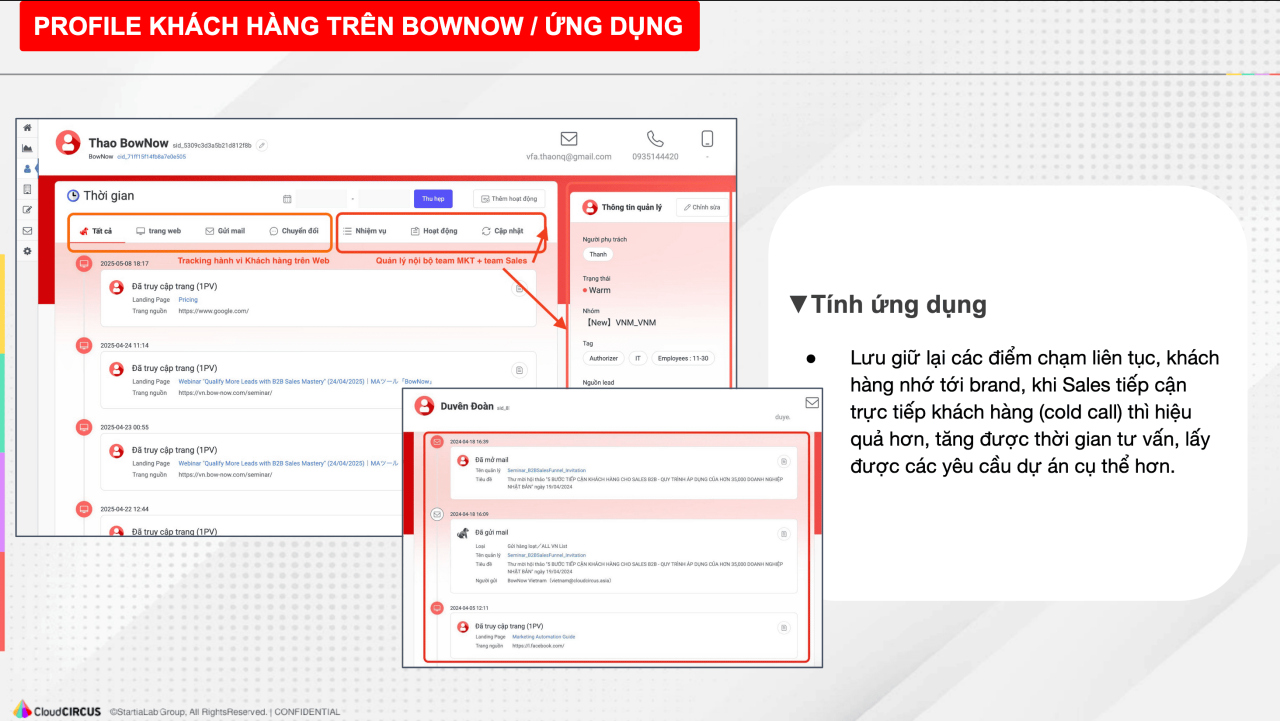Select the contacts person icon in sidebar
This screenshot has width=1280, height=721.
pos(27,169)
